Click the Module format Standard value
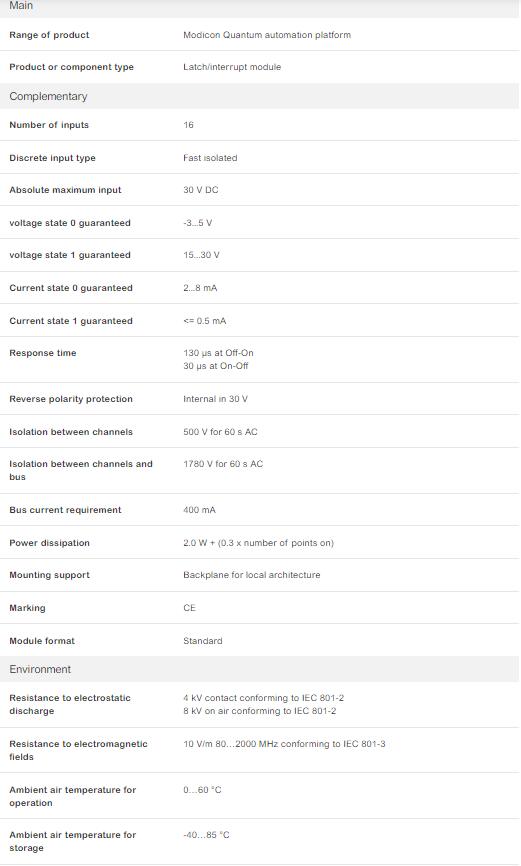This screenshot has width=521, height=866. point(203,641)
